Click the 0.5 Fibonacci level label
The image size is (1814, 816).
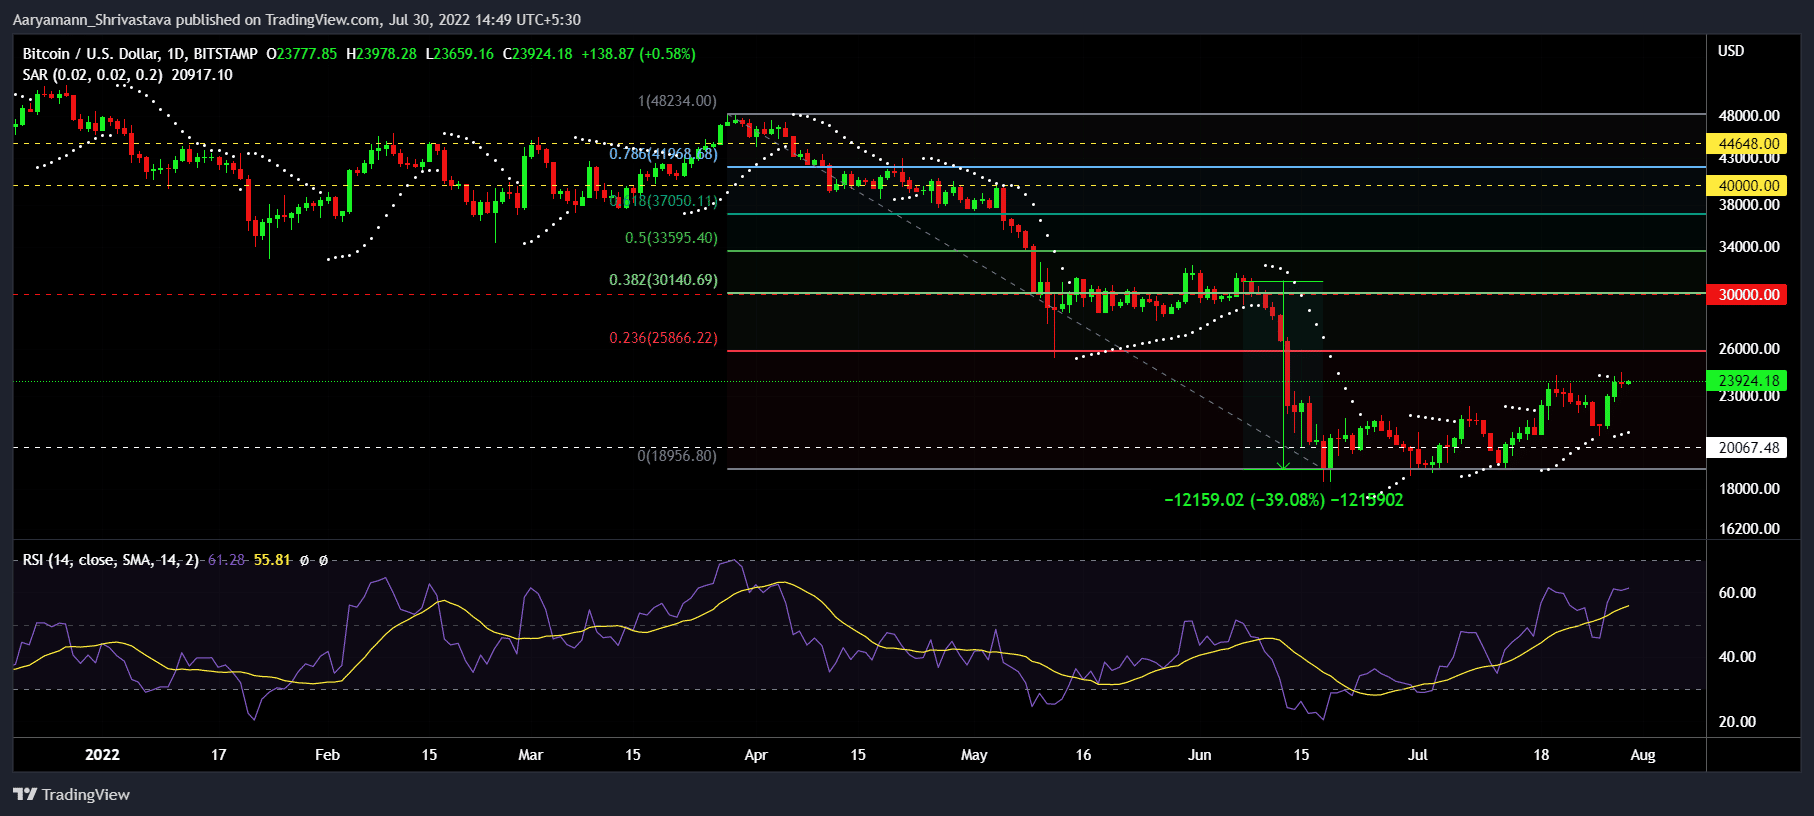[671, 238]
